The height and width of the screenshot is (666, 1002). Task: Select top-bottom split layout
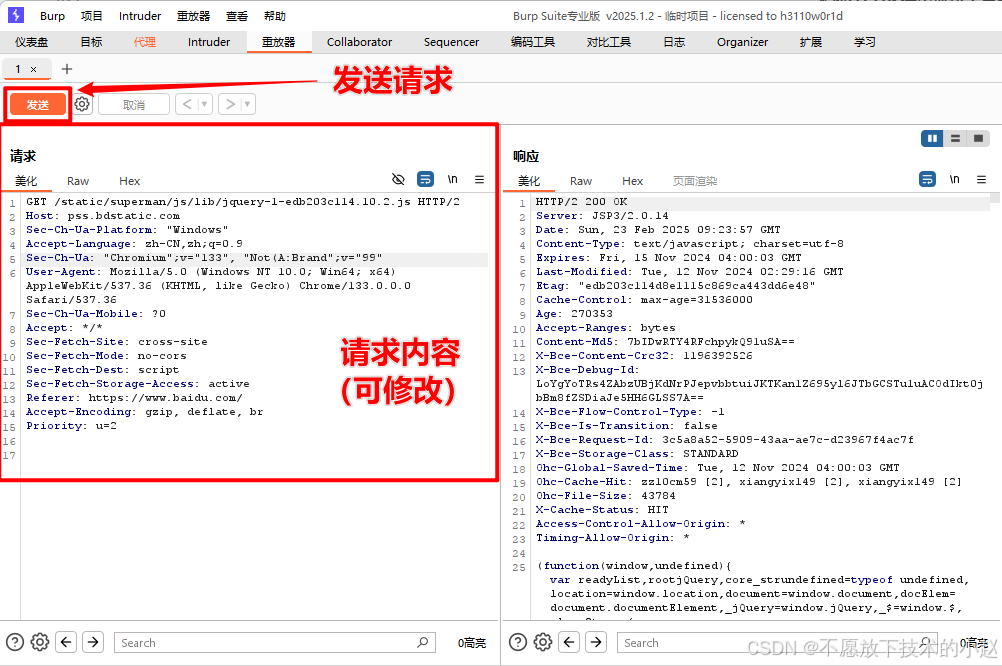[x=955, y=138]
